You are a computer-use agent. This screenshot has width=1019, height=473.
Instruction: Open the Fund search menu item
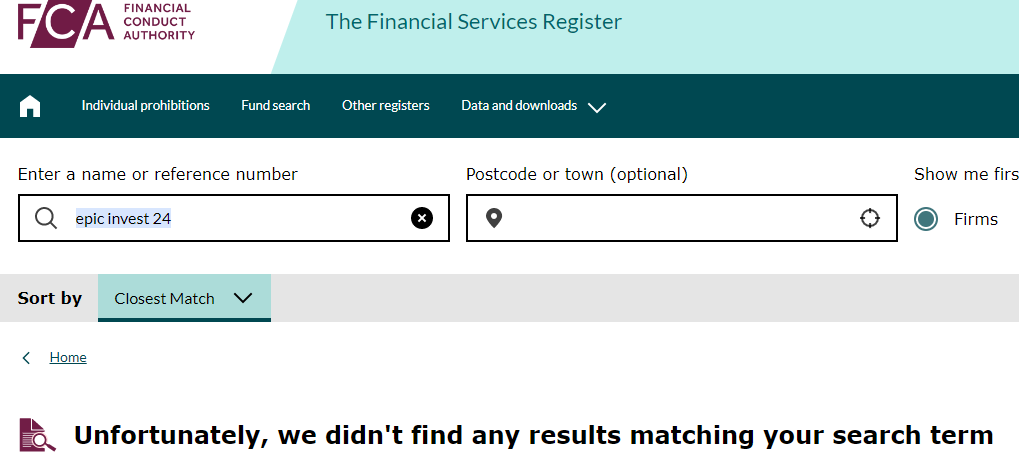point(276,106)
